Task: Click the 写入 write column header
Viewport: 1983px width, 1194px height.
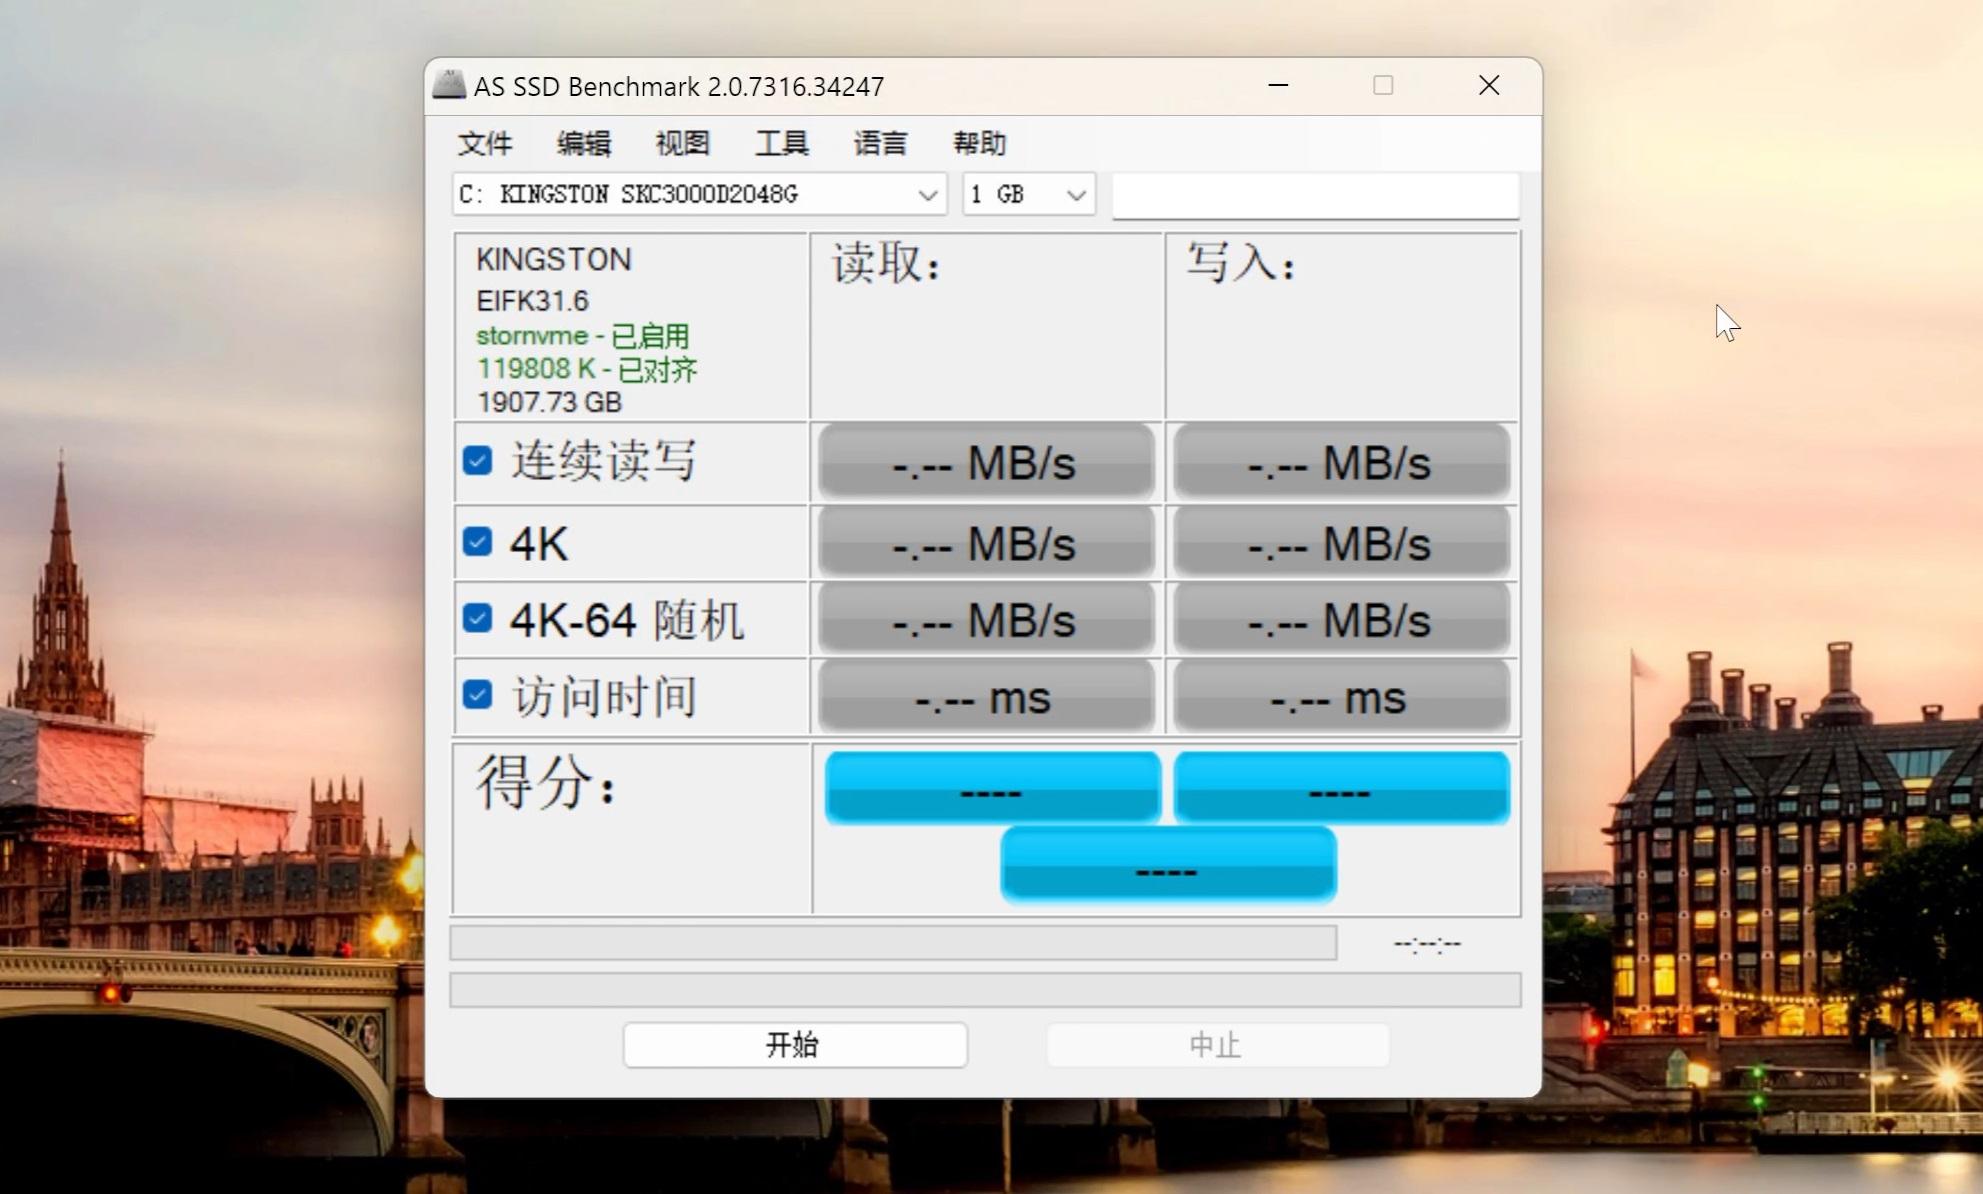Action: (x=1241, y=263)
